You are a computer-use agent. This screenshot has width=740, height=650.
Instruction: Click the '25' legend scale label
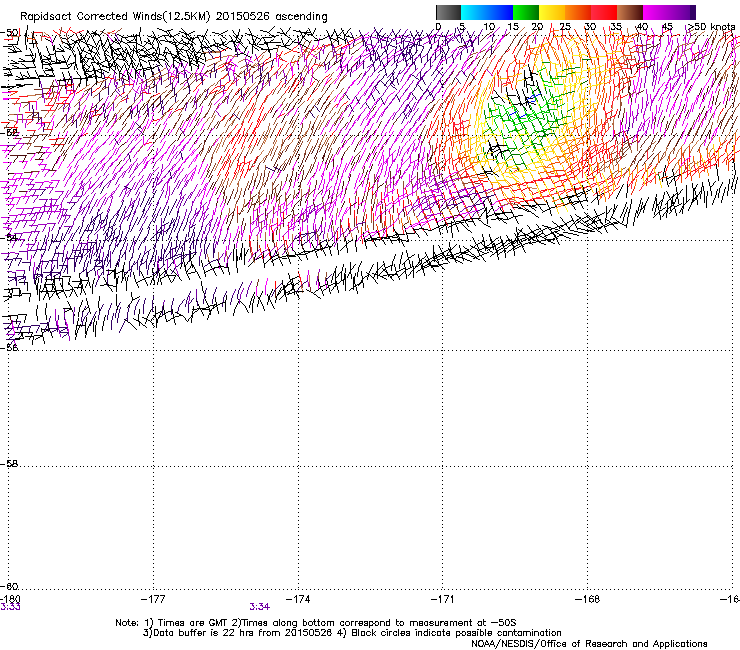(x=565, y=26)
